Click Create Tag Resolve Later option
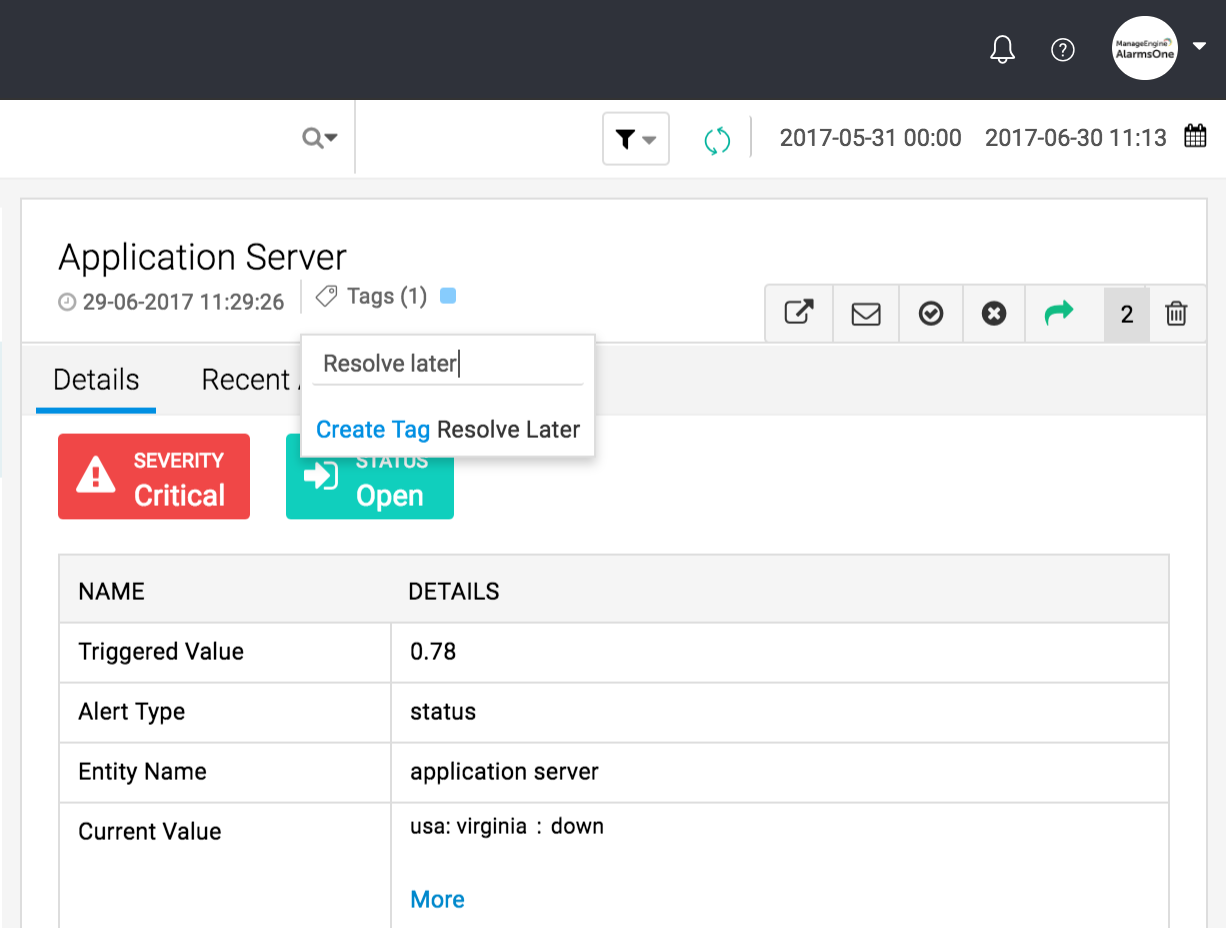 pos(448,430)
